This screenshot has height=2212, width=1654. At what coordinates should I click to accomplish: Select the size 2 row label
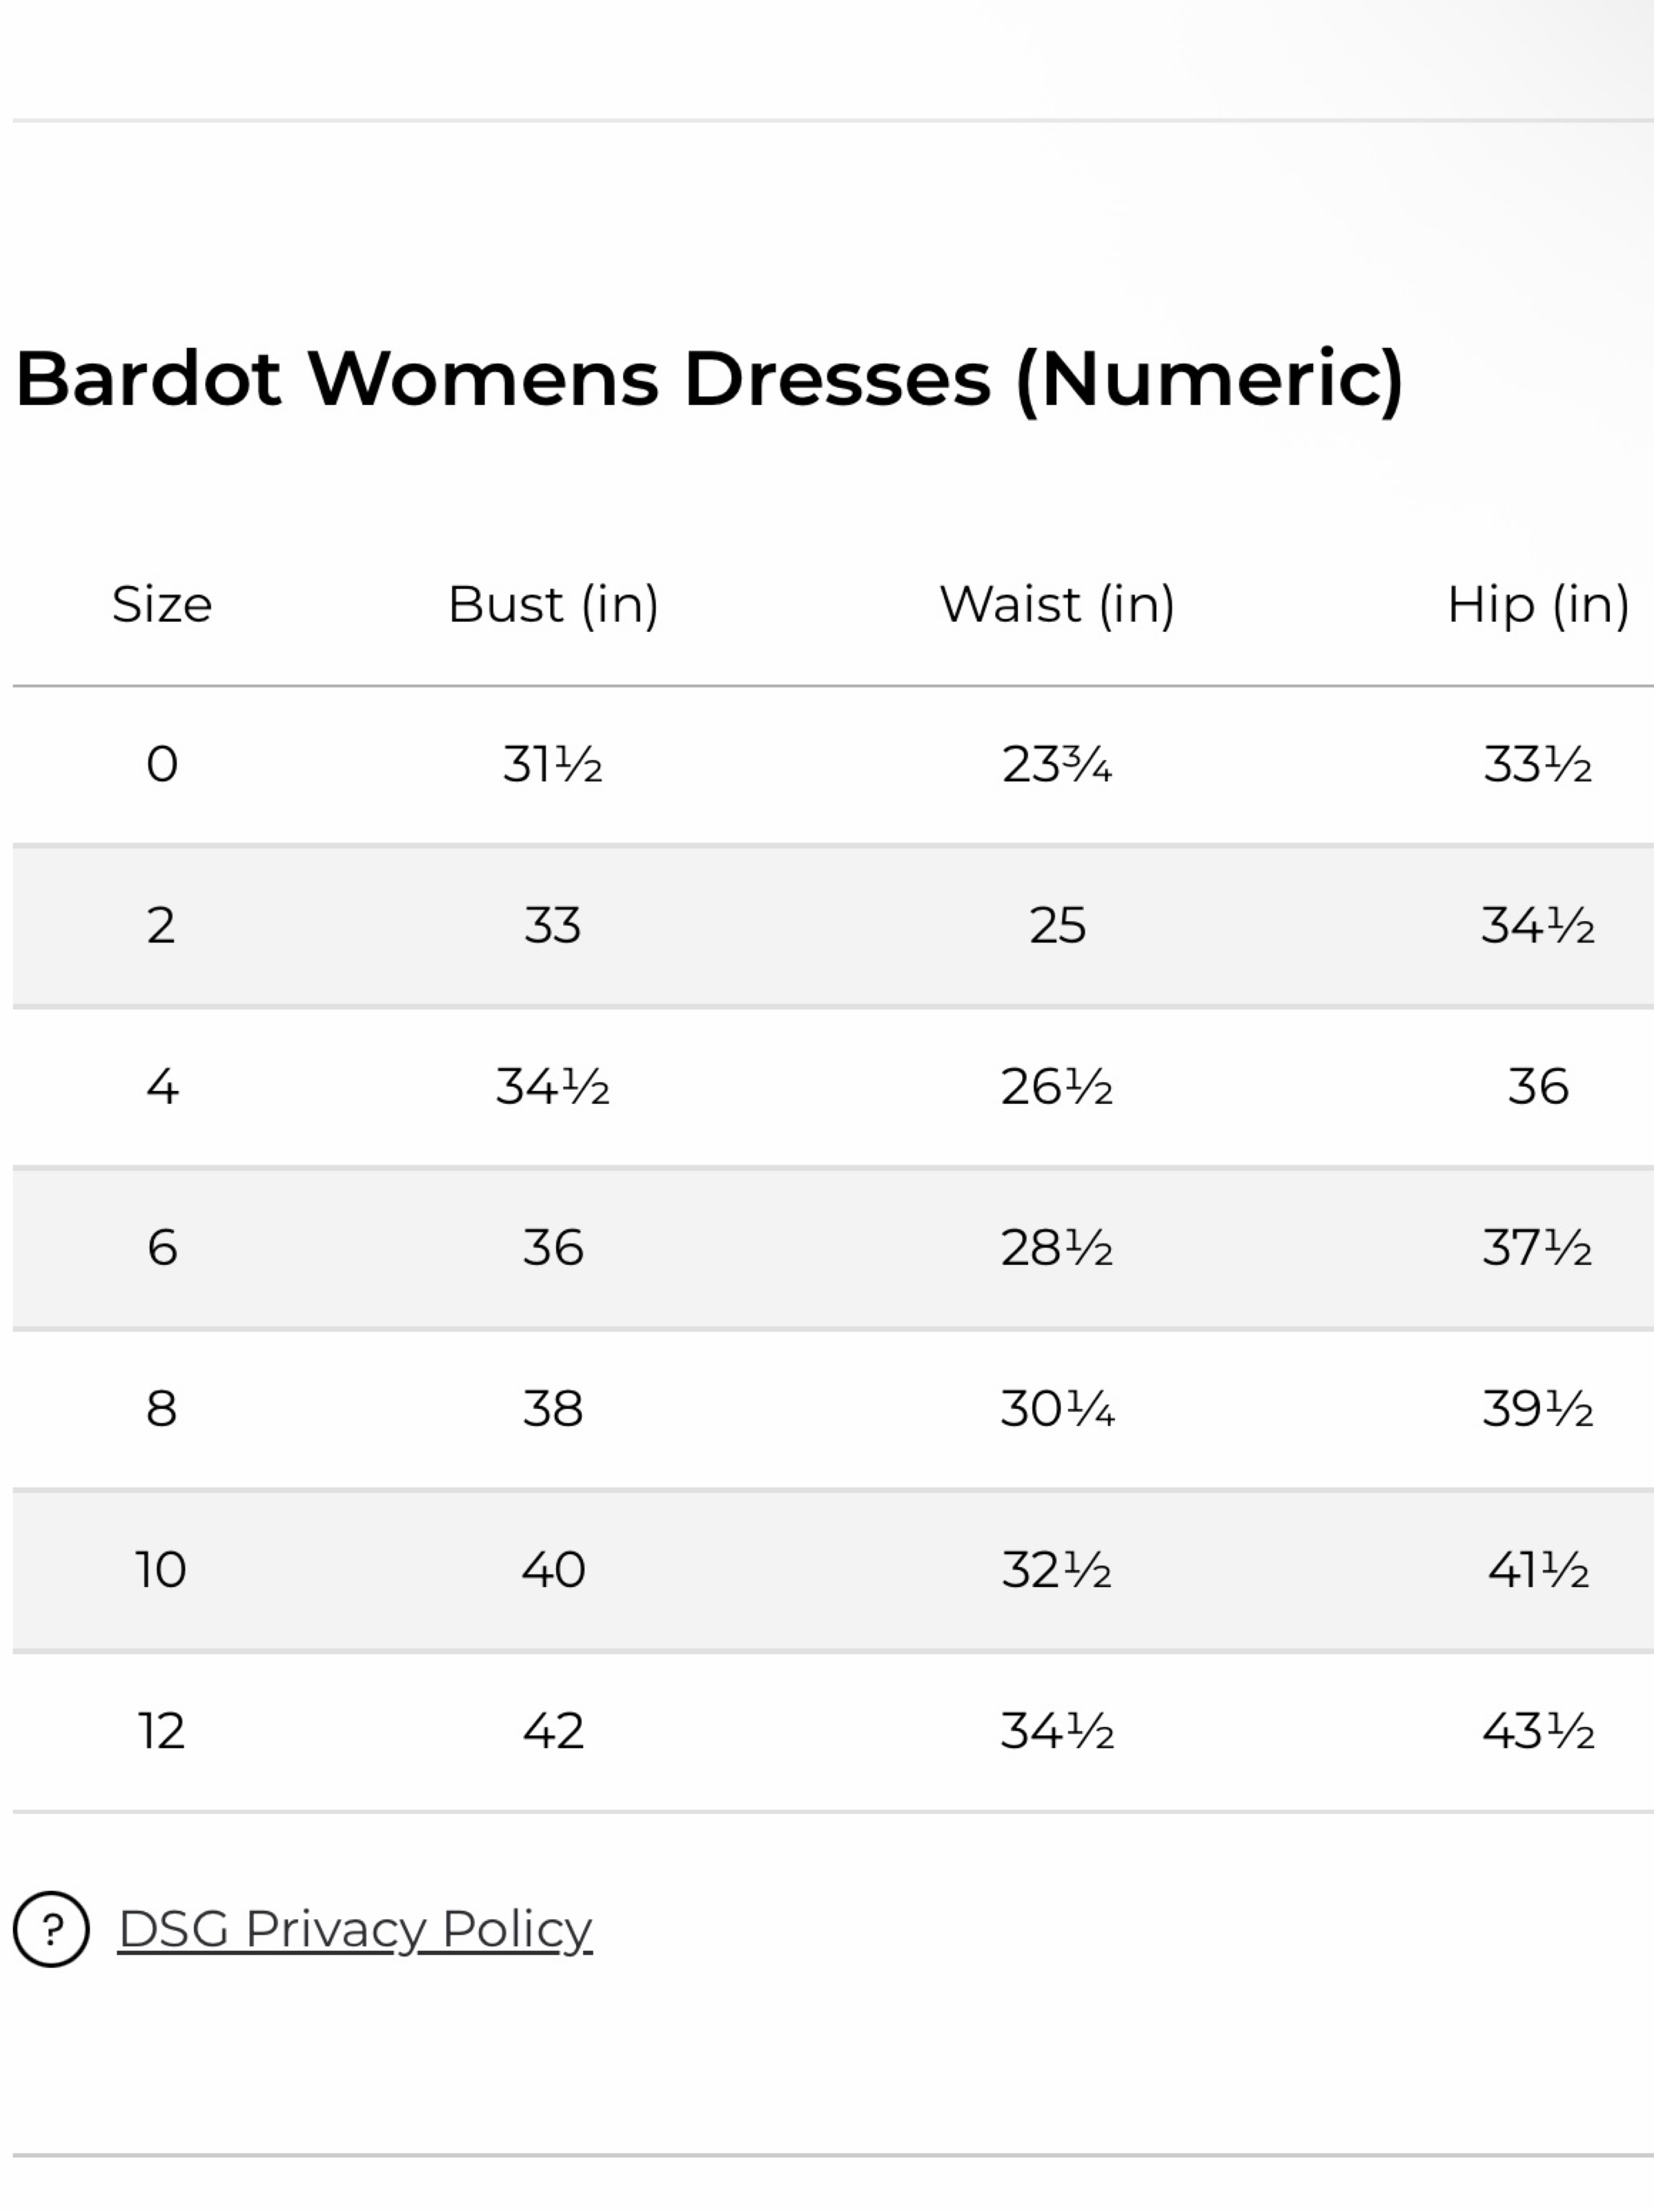coord(162,926)
